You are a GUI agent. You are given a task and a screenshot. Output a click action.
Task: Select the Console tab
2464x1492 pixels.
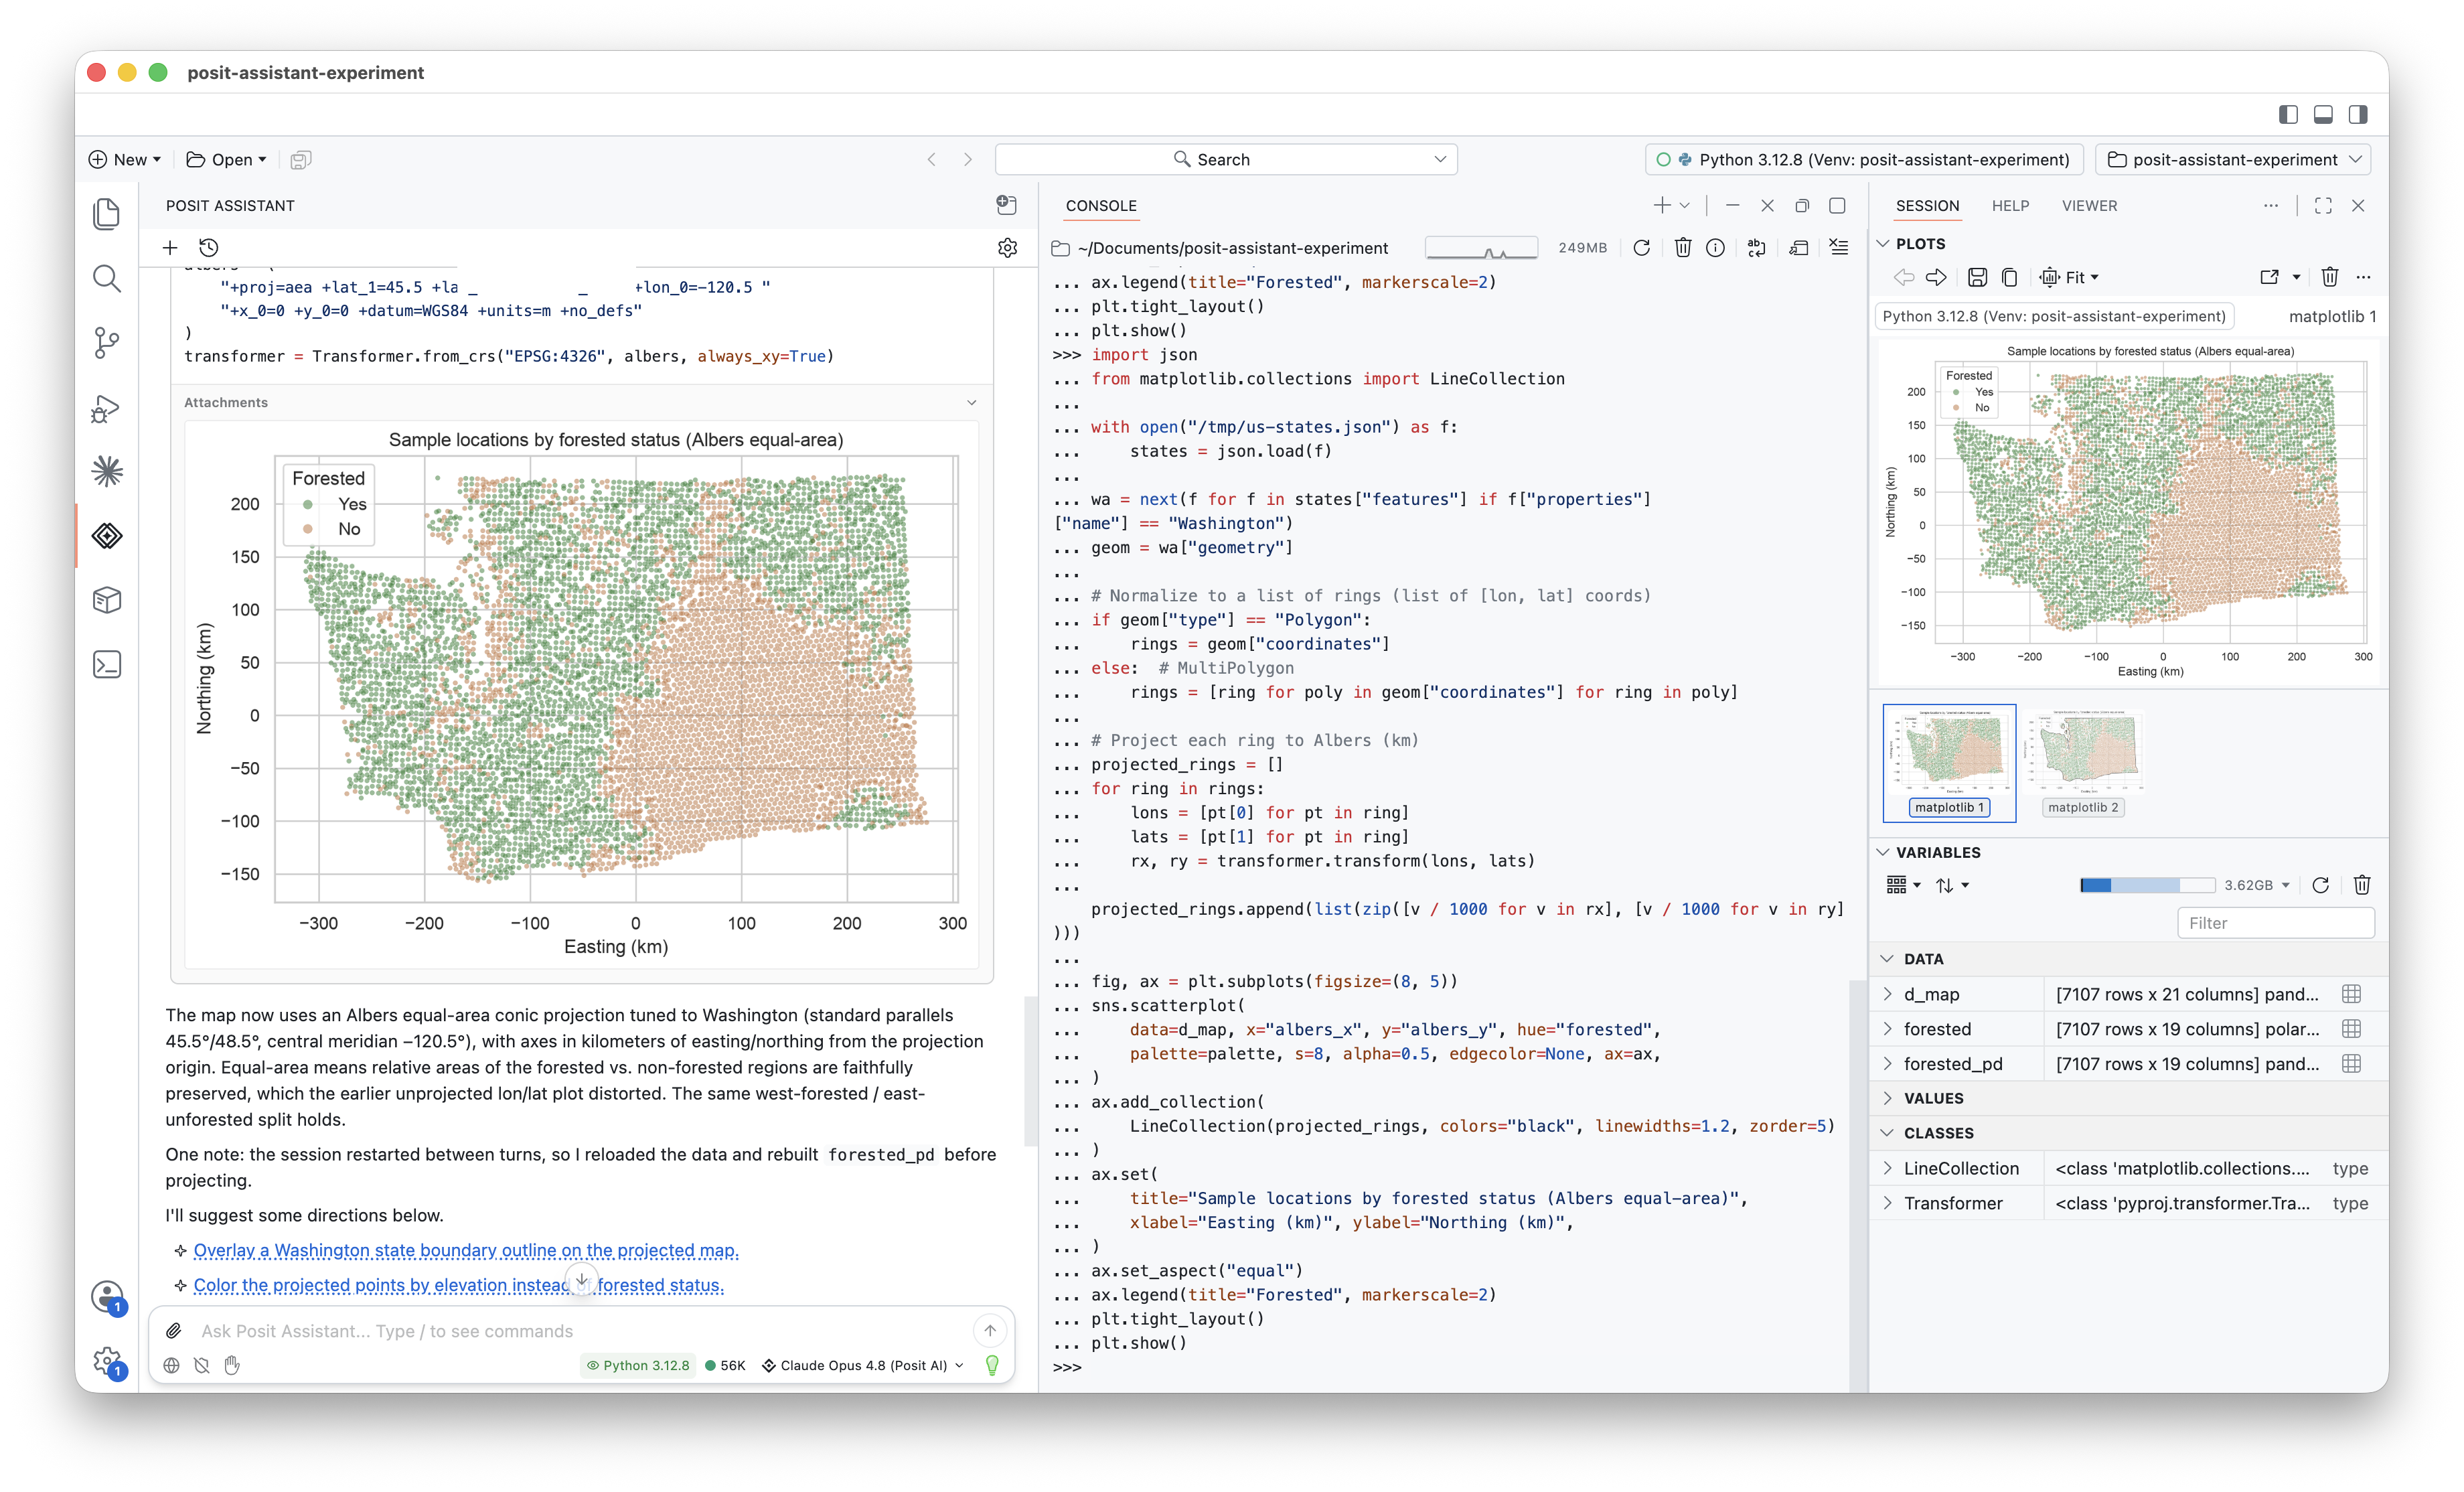click(x=1101, y=205)
